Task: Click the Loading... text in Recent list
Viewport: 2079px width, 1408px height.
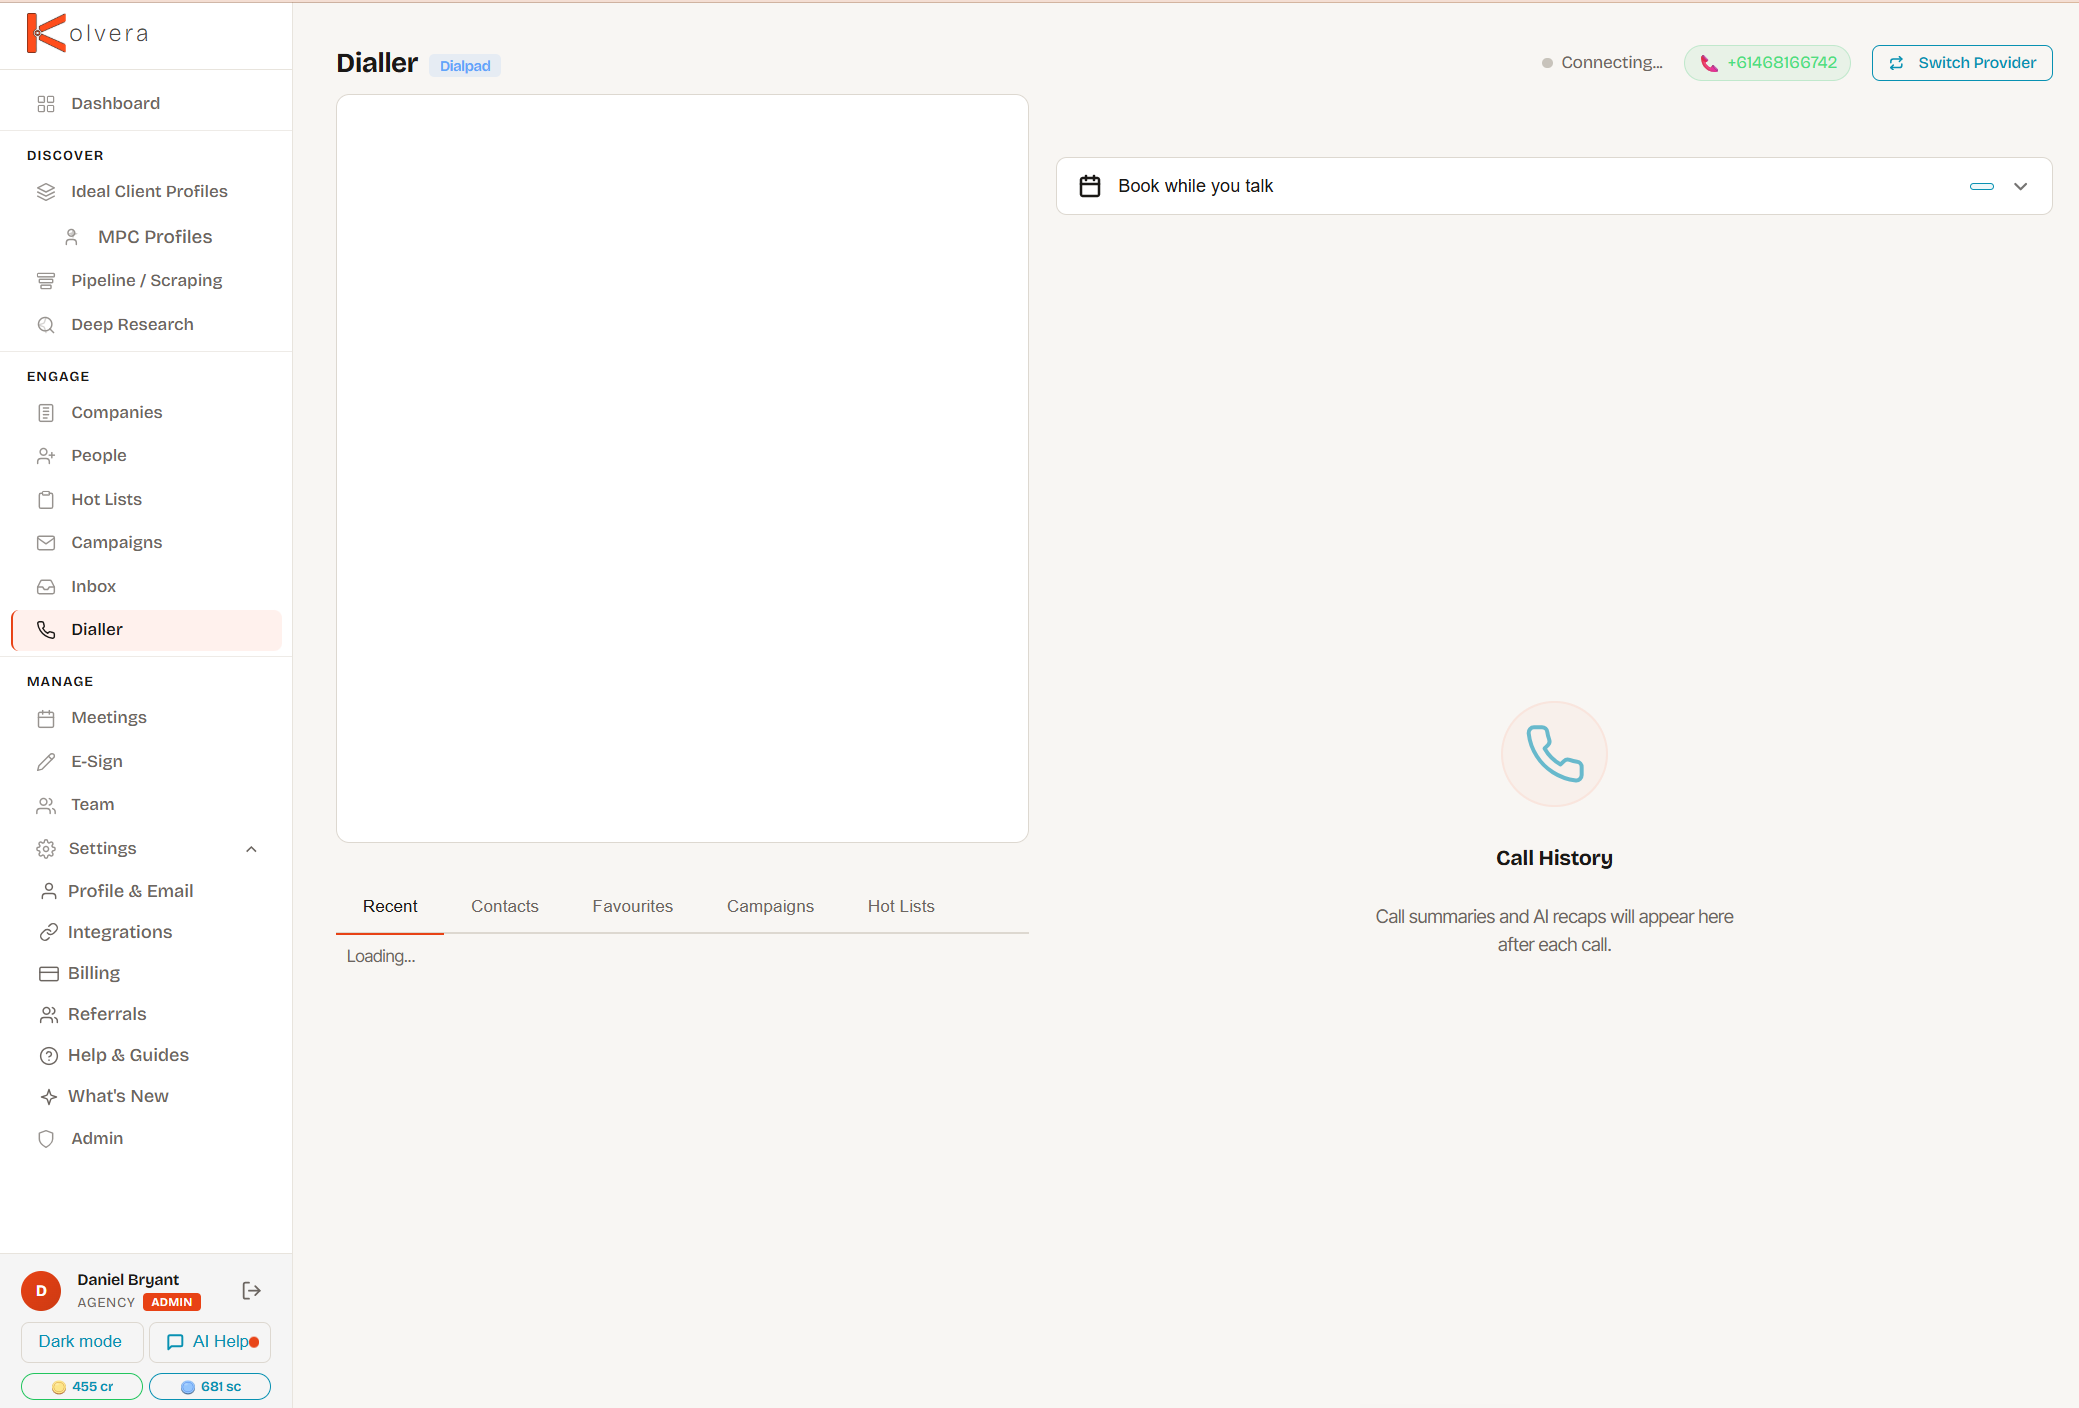Action: (381, 957)
